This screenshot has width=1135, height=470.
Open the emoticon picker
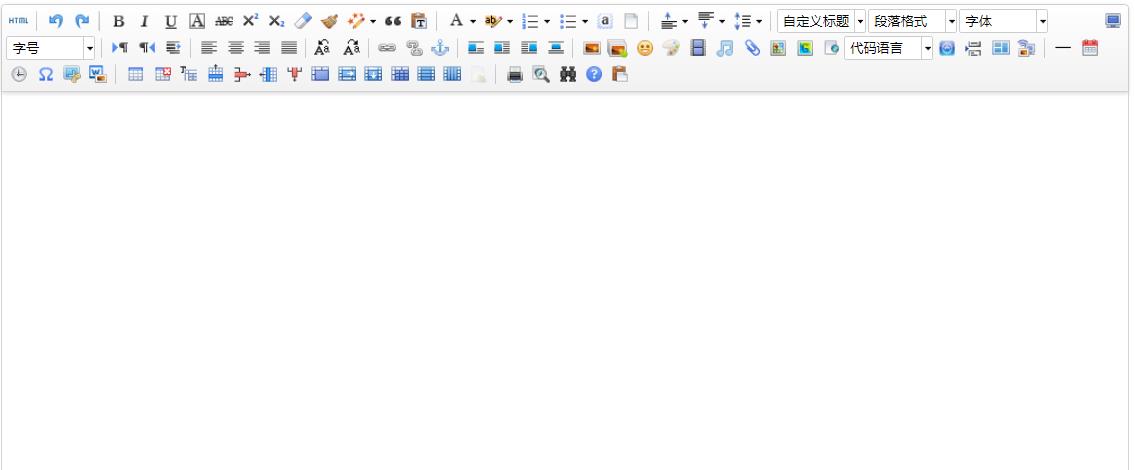point(645,48)
